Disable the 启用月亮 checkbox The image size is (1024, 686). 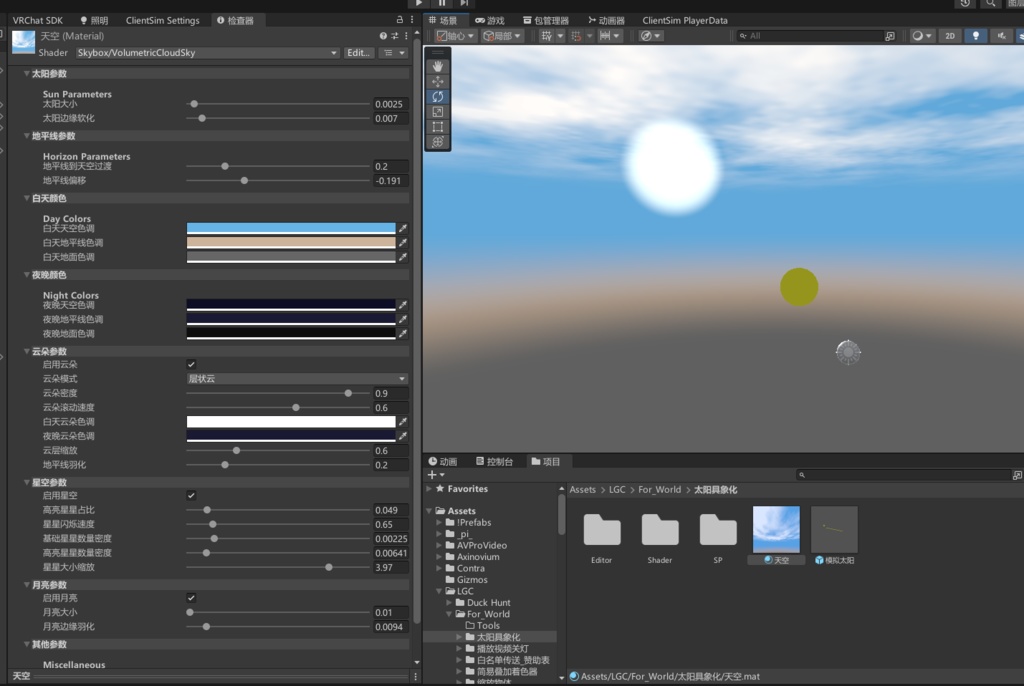(192, 599)
